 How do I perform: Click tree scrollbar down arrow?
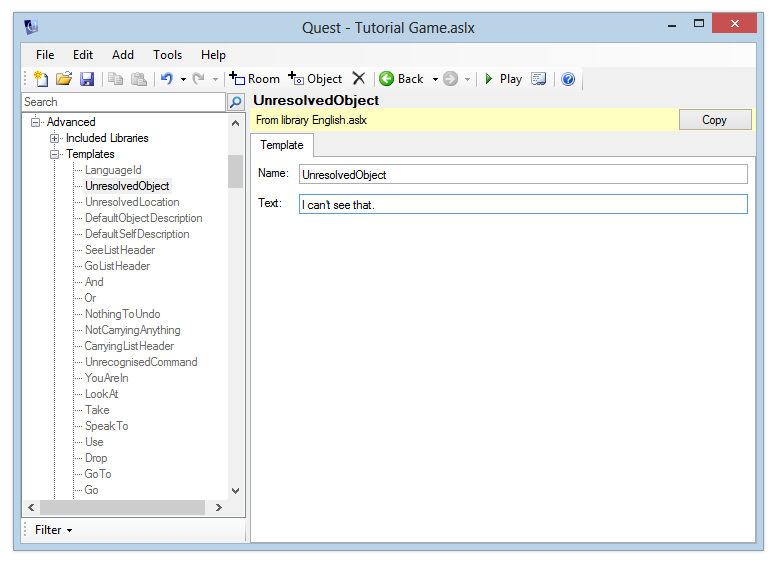click(x=236, y=491)
